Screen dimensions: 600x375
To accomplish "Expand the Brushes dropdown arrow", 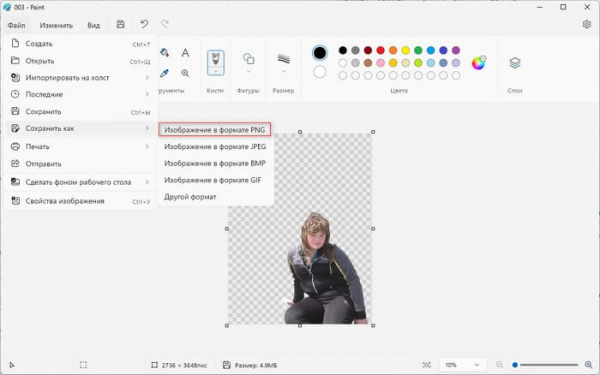I will (x=215, y=71).
